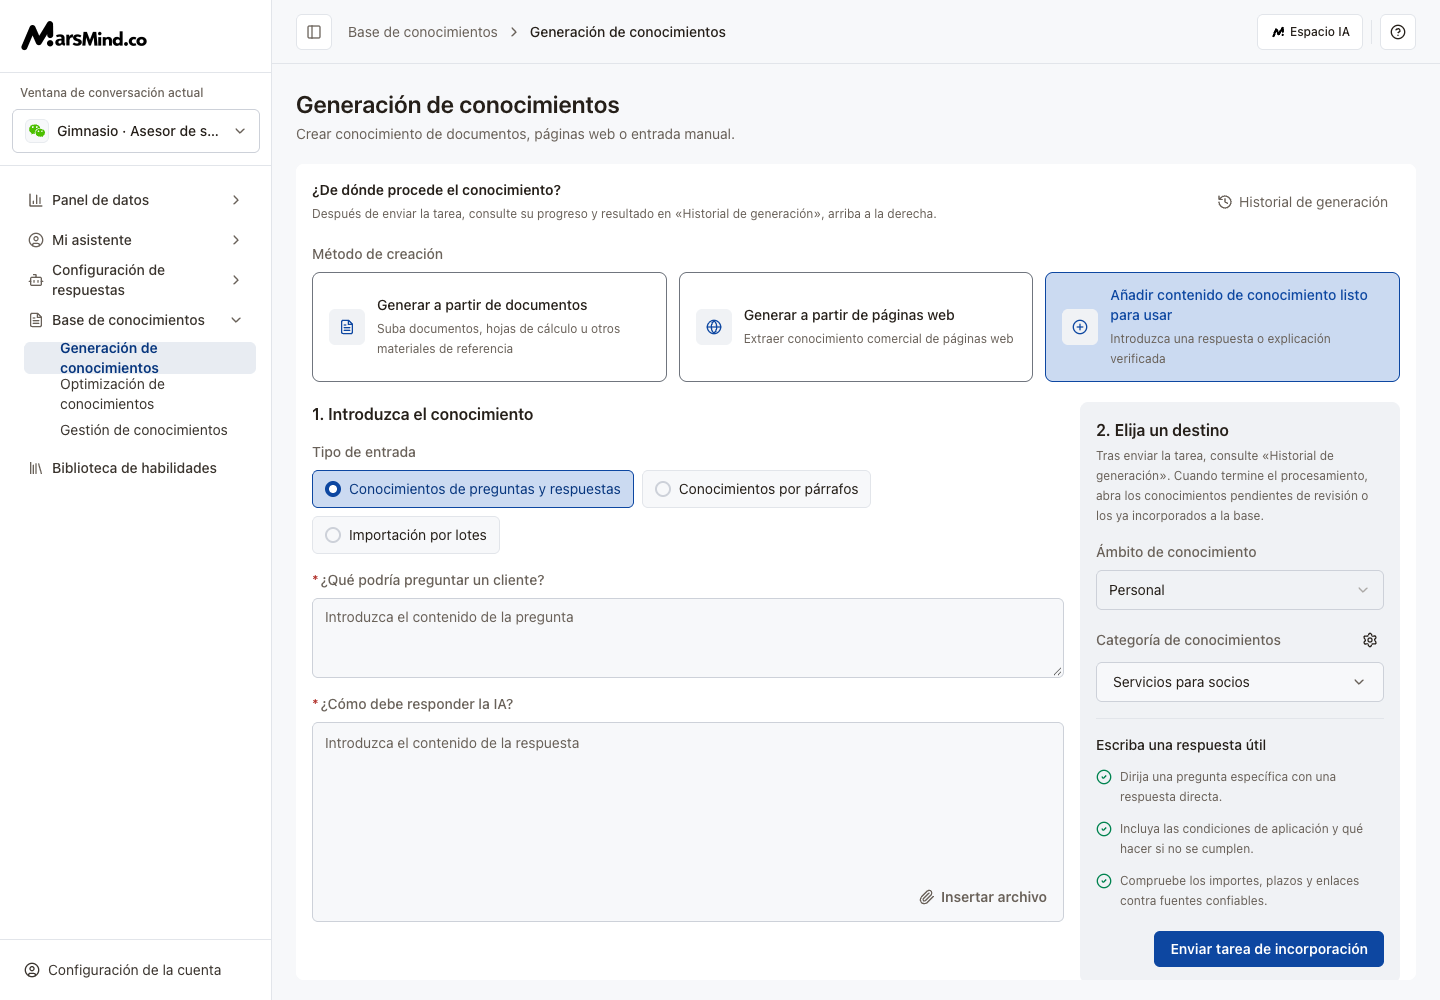Click the answer content text area
Image resolution: width=1440 pixels, height=1000 pixels.
click(x=688, y=822)
